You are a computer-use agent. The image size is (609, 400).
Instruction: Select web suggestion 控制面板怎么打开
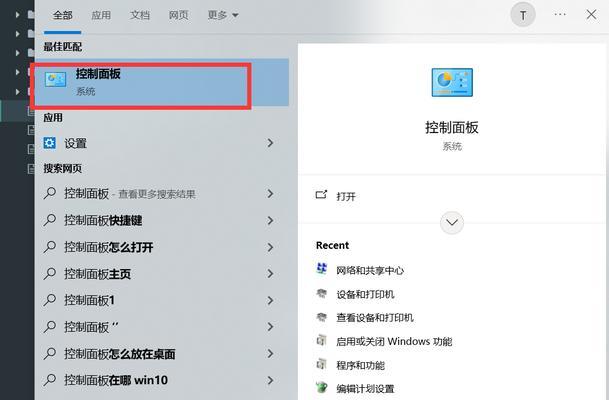point(108,247)
